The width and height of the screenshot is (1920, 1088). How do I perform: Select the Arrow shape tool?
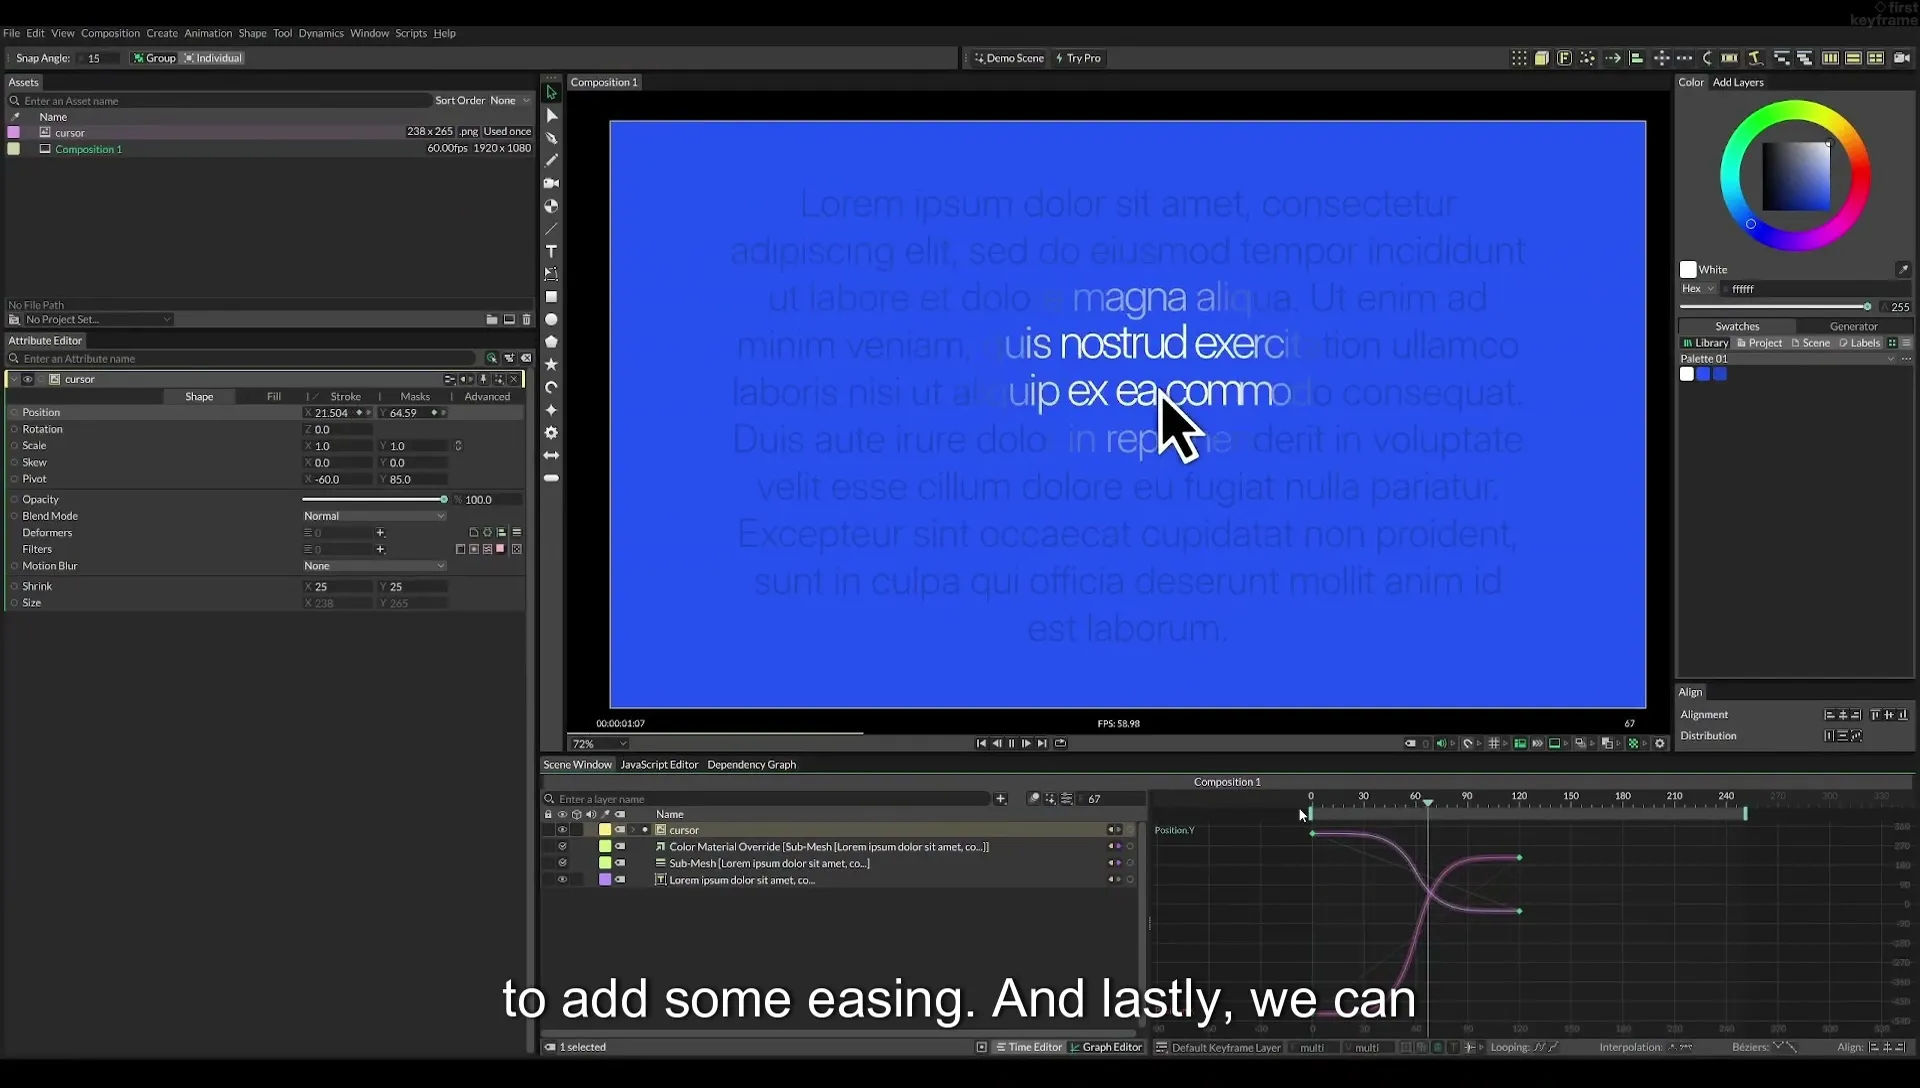click(551, 455)
